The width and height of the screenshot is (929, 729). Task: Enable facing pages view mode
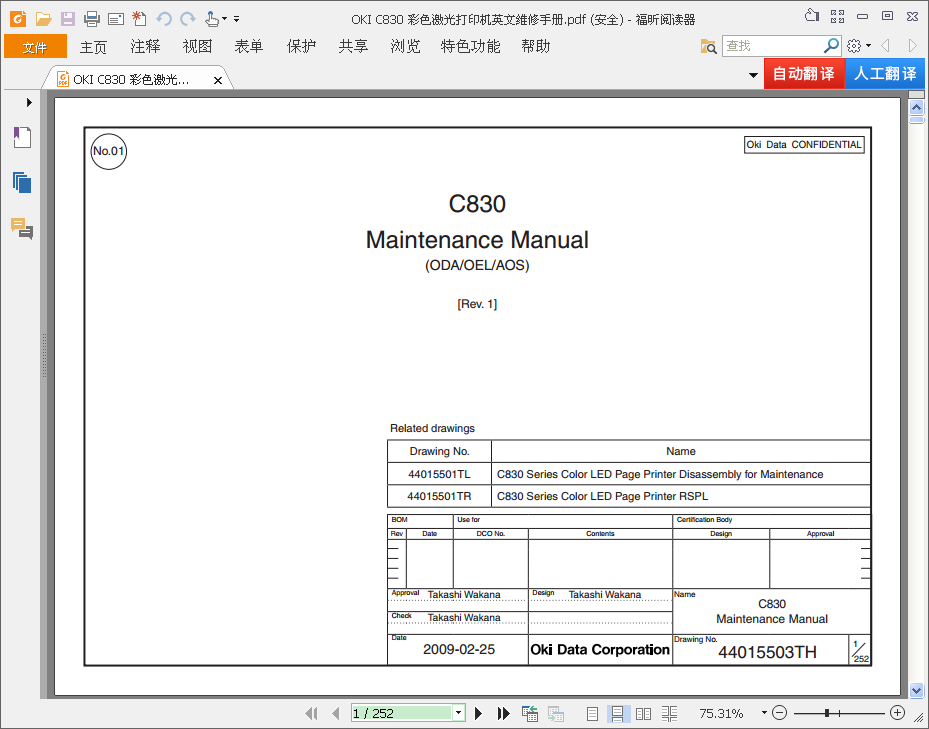[x=643, y=714]
